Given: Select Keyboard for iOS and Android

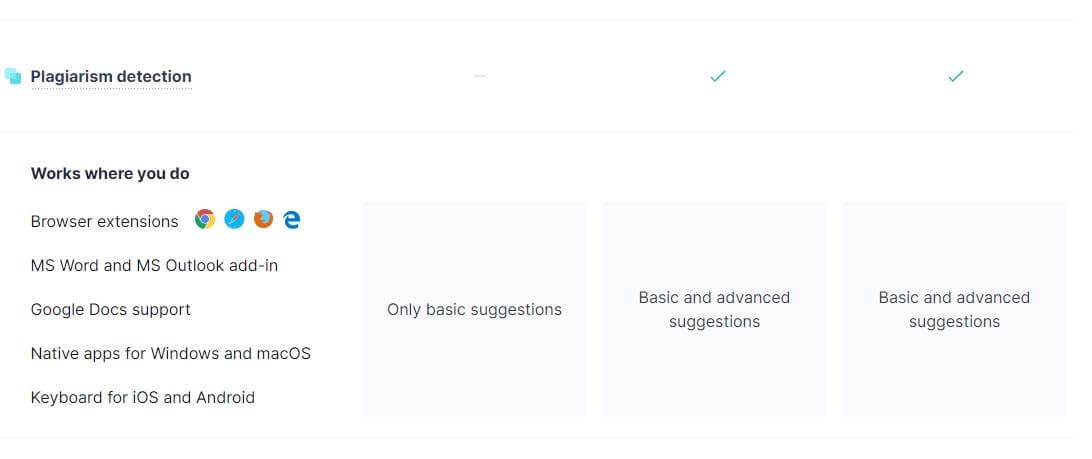Looking at the screenshot, I should [143, 398].
